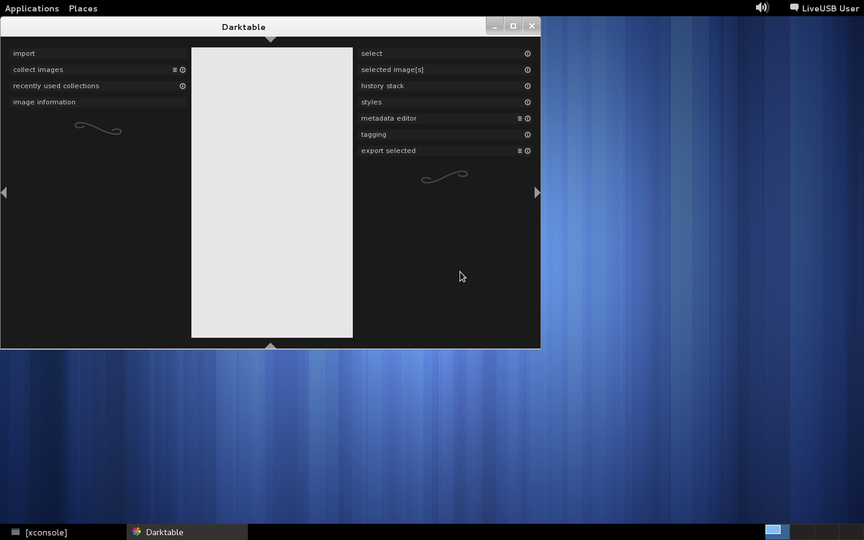Toggle top panel using top arrow
The width and height of the screenshot is (864, 540).
pos(270,40)
